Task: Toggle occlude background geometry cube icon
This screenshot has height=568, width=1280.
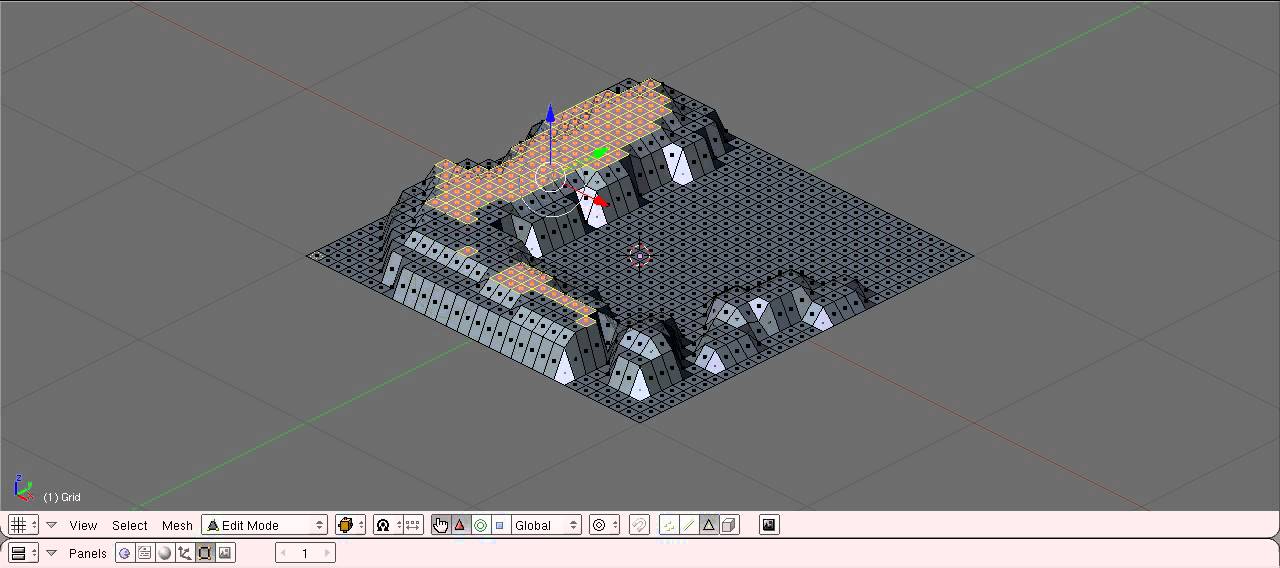Action: 729,525
